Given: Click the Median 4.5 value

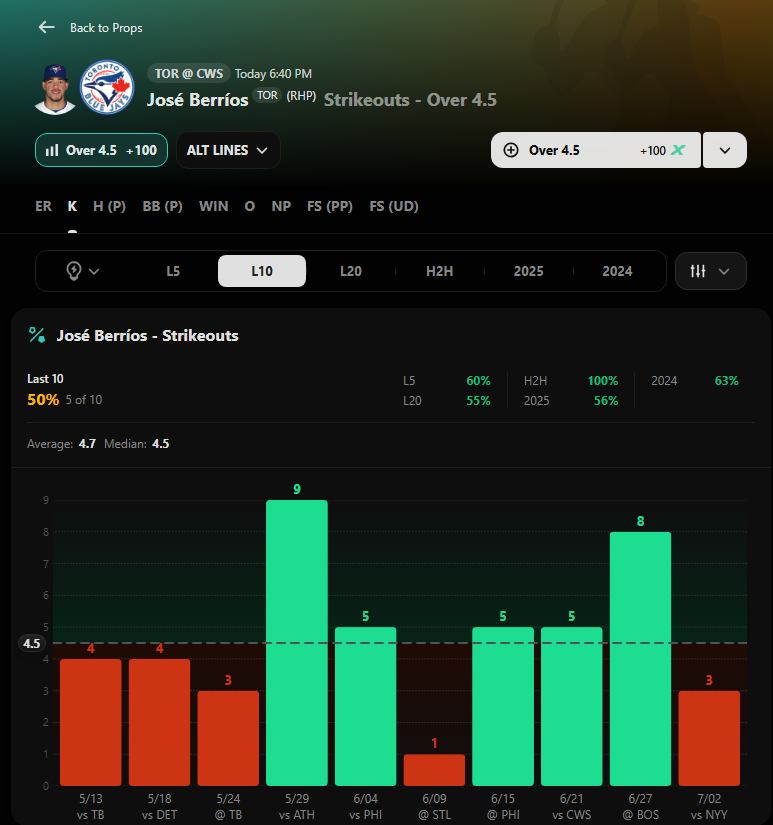Looking at the screenshot, I should pyautogui.click(x=160, y=444).
